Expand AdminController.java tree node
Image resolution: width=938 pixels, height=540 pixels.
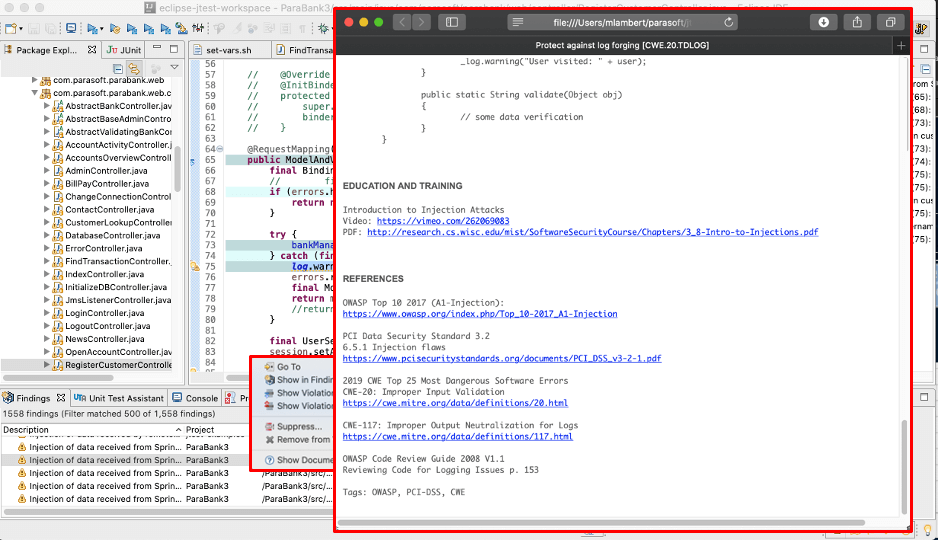[x=47, y=170]
